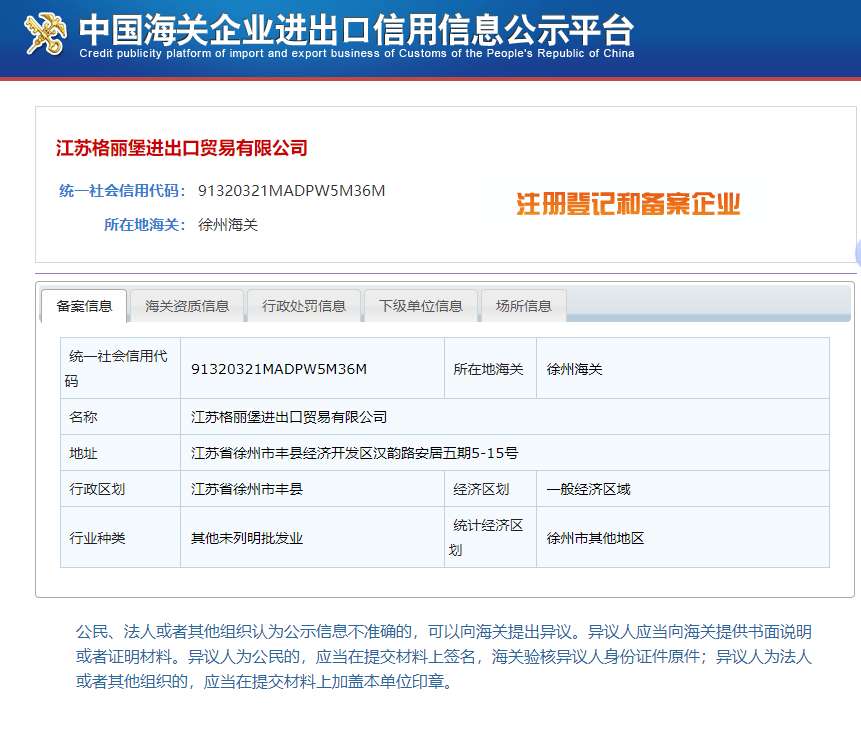Image resolution: width=861 pixels, height=730 pixels.
Task: Click the platform title 中国海关企业进出口信用信息公示平台
Action: pos(356,29)
